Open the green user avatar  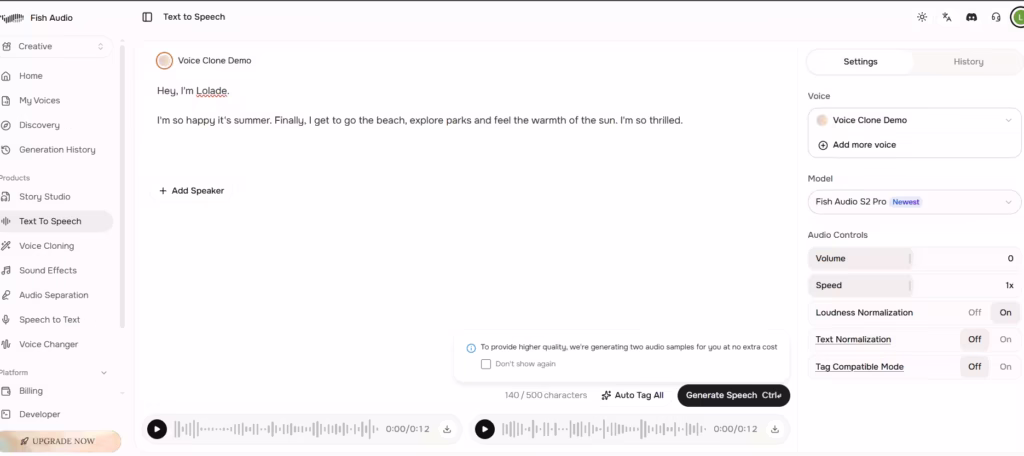(1017, 17)
